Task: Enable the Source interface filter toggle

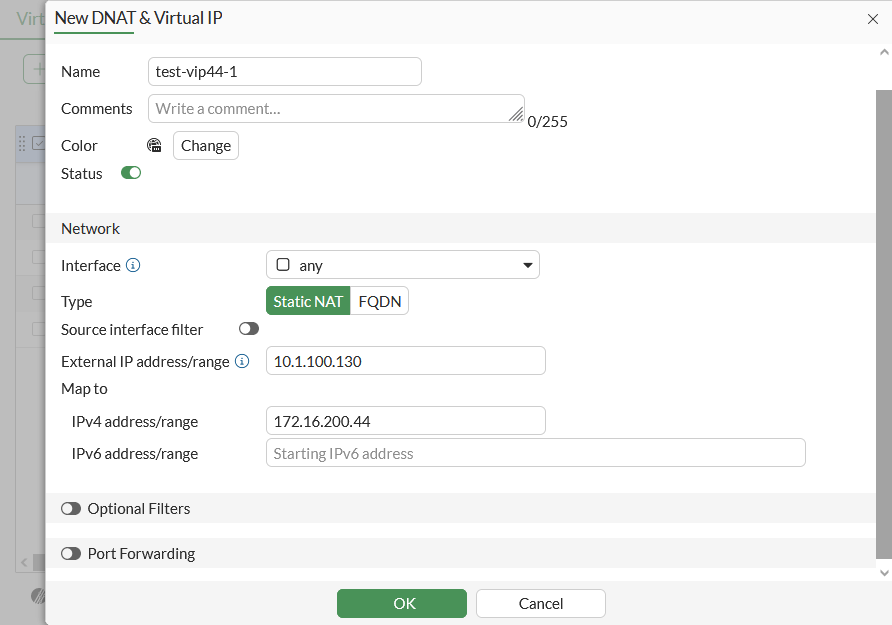Action: click(x=249, y=329)
